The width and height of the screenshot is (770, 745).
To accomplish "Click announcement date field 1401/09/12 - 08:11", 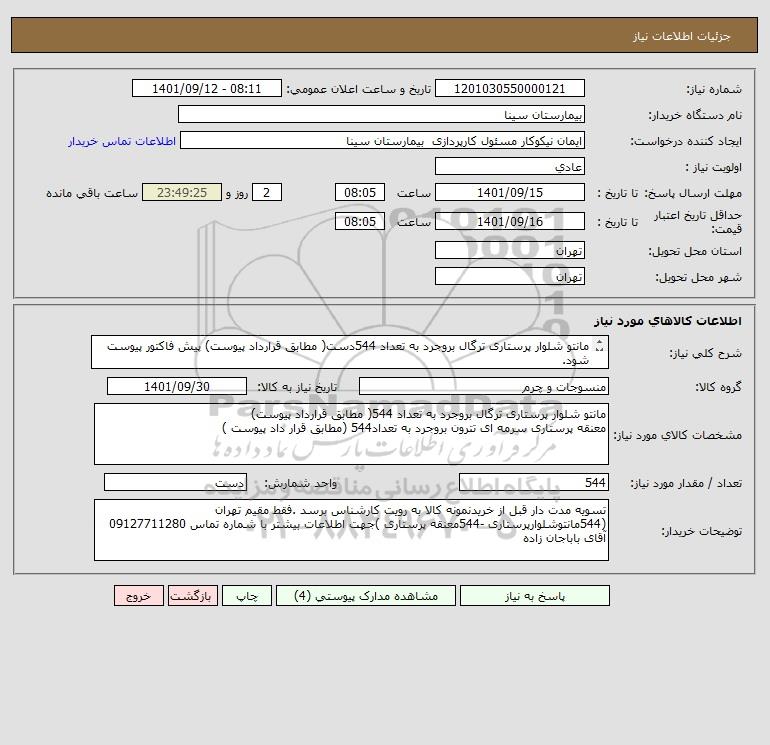I will click(x=207, y=88).
